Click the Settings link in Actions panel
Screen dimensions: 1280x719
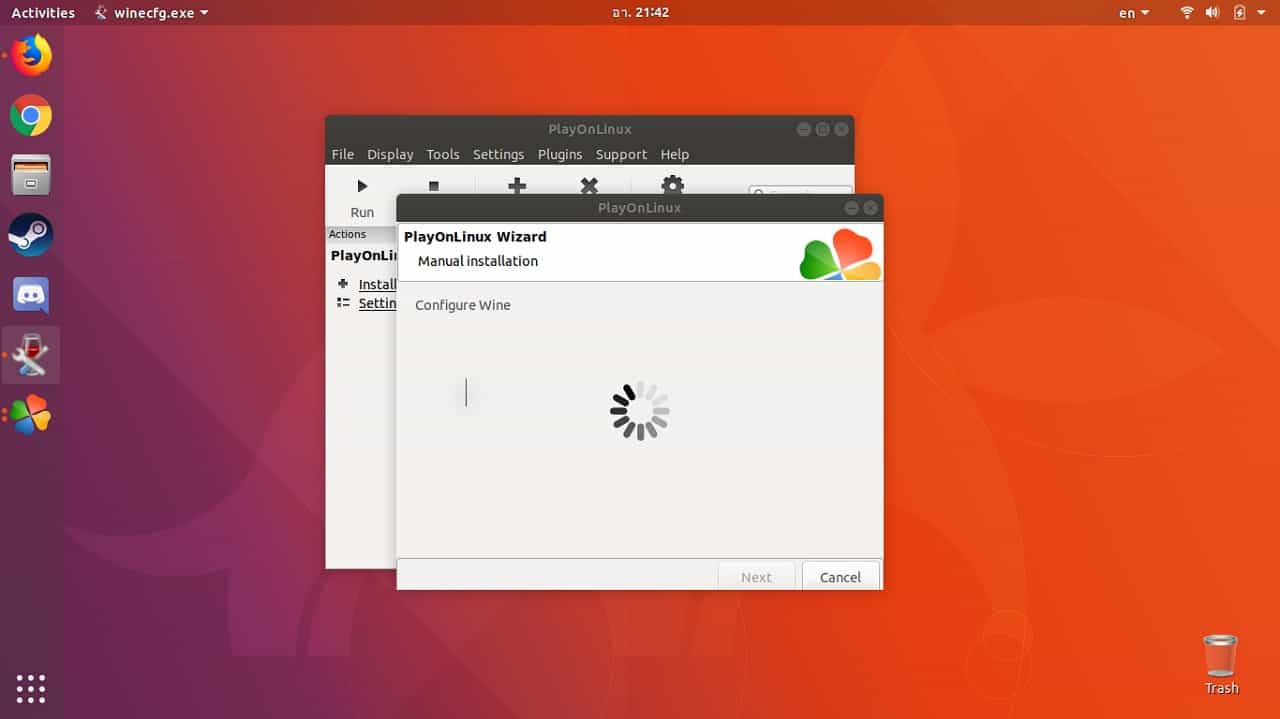[x=377, y=303]
